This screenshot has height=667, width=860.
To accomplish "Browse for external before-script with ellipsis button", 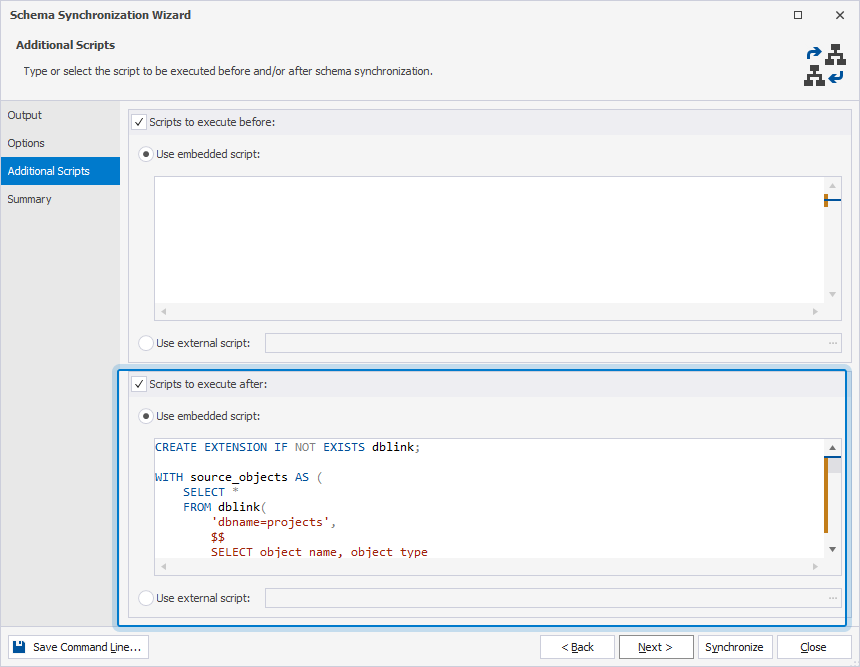I will 833,343.
